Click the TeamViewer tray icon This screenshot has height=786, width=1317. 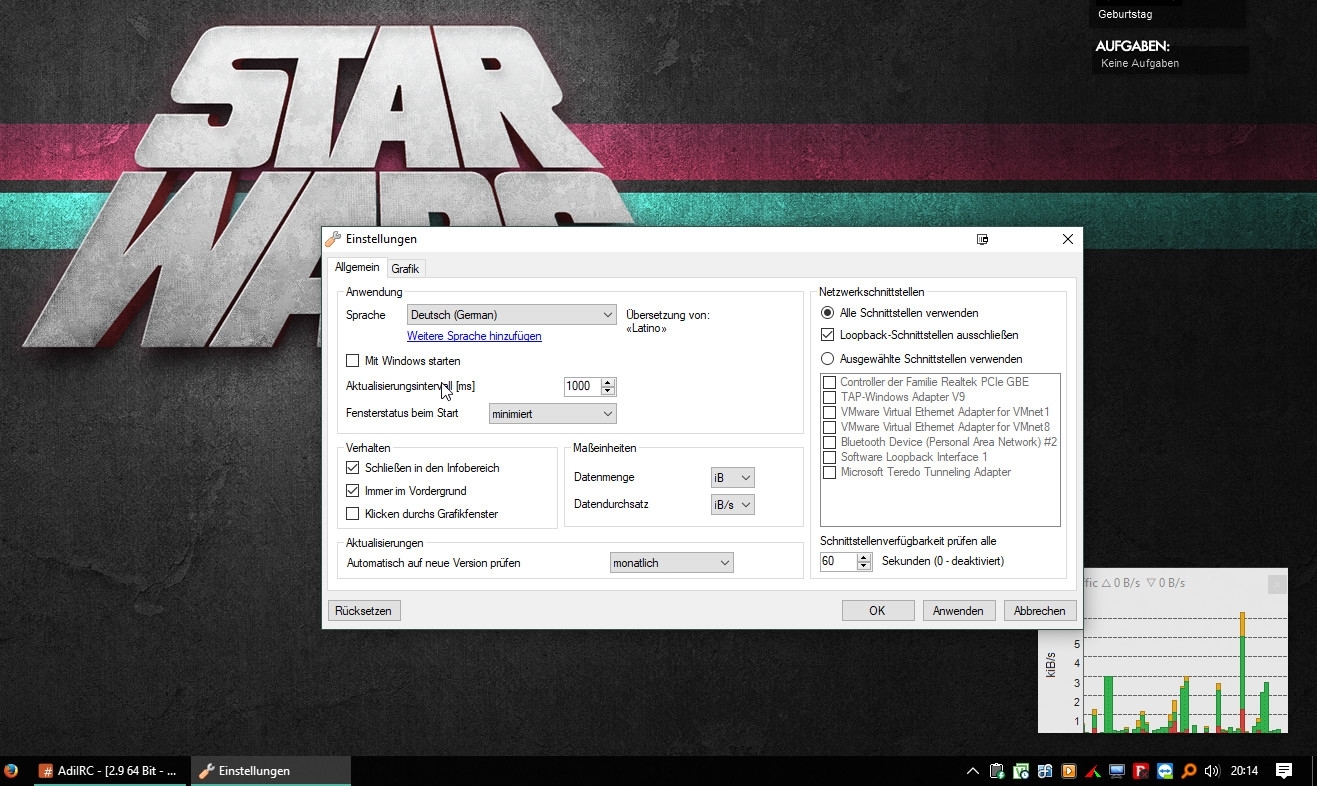coord(1165,771)
